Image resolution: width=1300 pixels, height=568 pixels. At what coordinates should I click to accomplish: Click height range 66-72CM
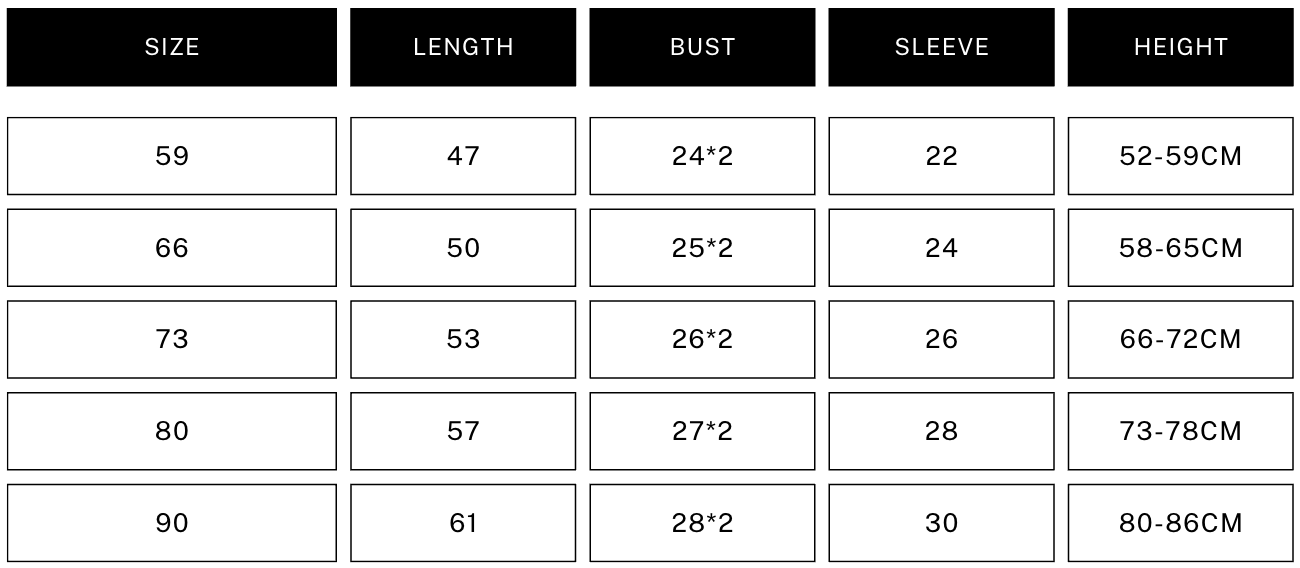pyautogui.click(x=1180, y=340)
